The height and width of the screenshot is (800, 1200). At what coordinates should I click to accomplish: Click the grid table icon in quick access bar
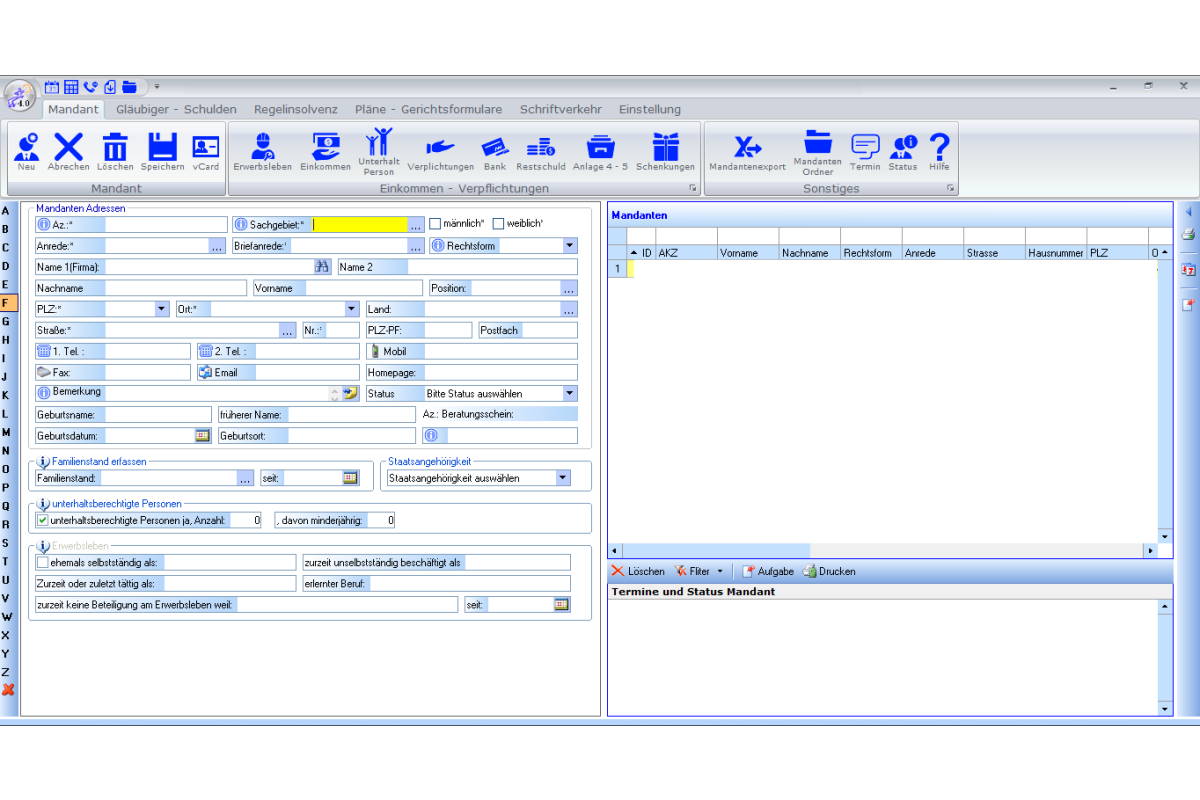coord(71,87)
